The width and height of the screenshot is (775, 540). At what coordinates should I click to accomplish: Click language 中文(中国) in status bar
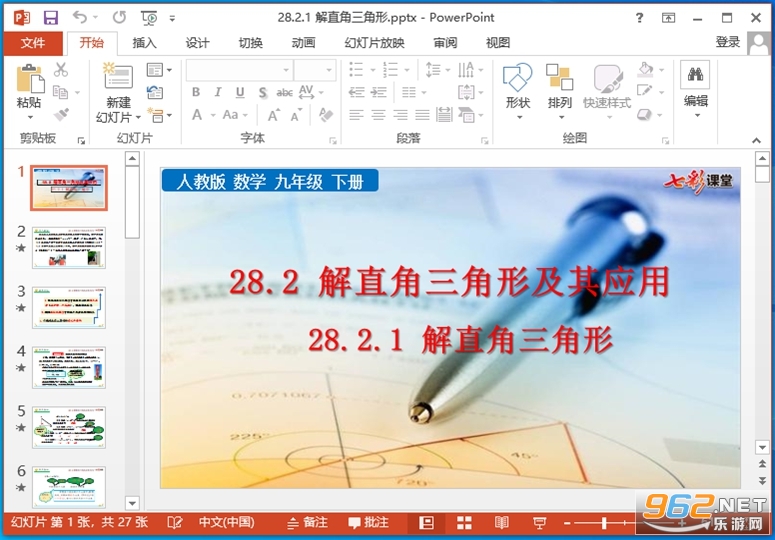click(226, 522)
